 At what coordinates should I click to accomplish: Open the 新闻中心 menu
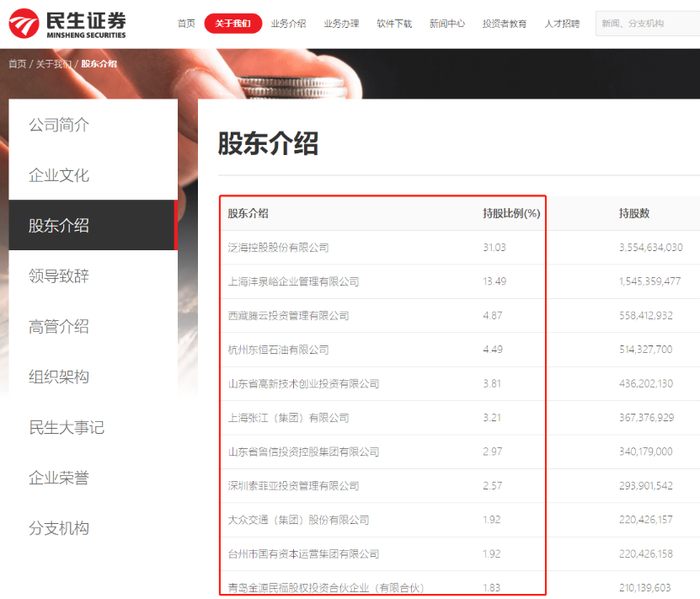pos(447,24)
